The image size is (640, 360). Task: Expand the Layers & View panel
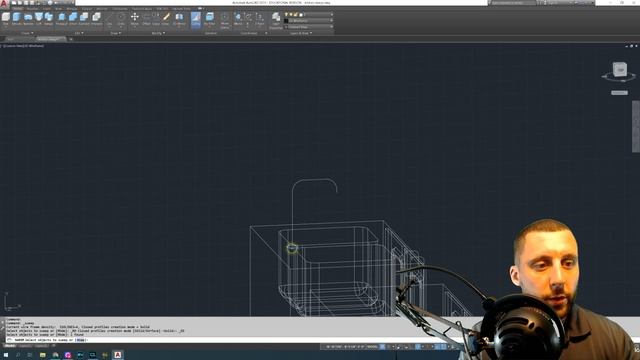coord(301,33)
